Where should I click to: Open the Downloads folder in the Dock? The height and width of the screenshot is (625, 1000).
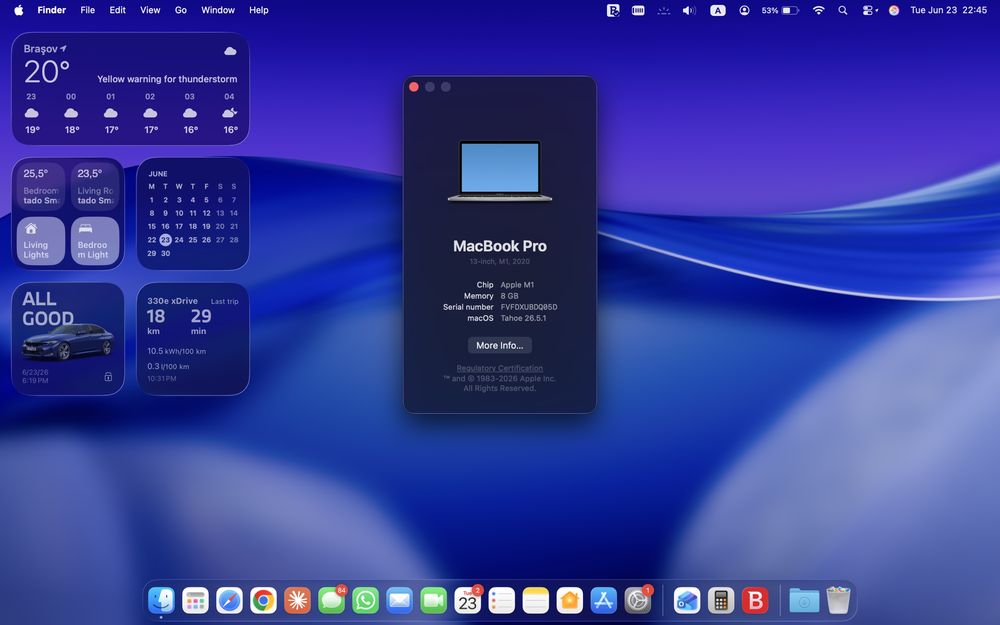click(x=804, y=600)
